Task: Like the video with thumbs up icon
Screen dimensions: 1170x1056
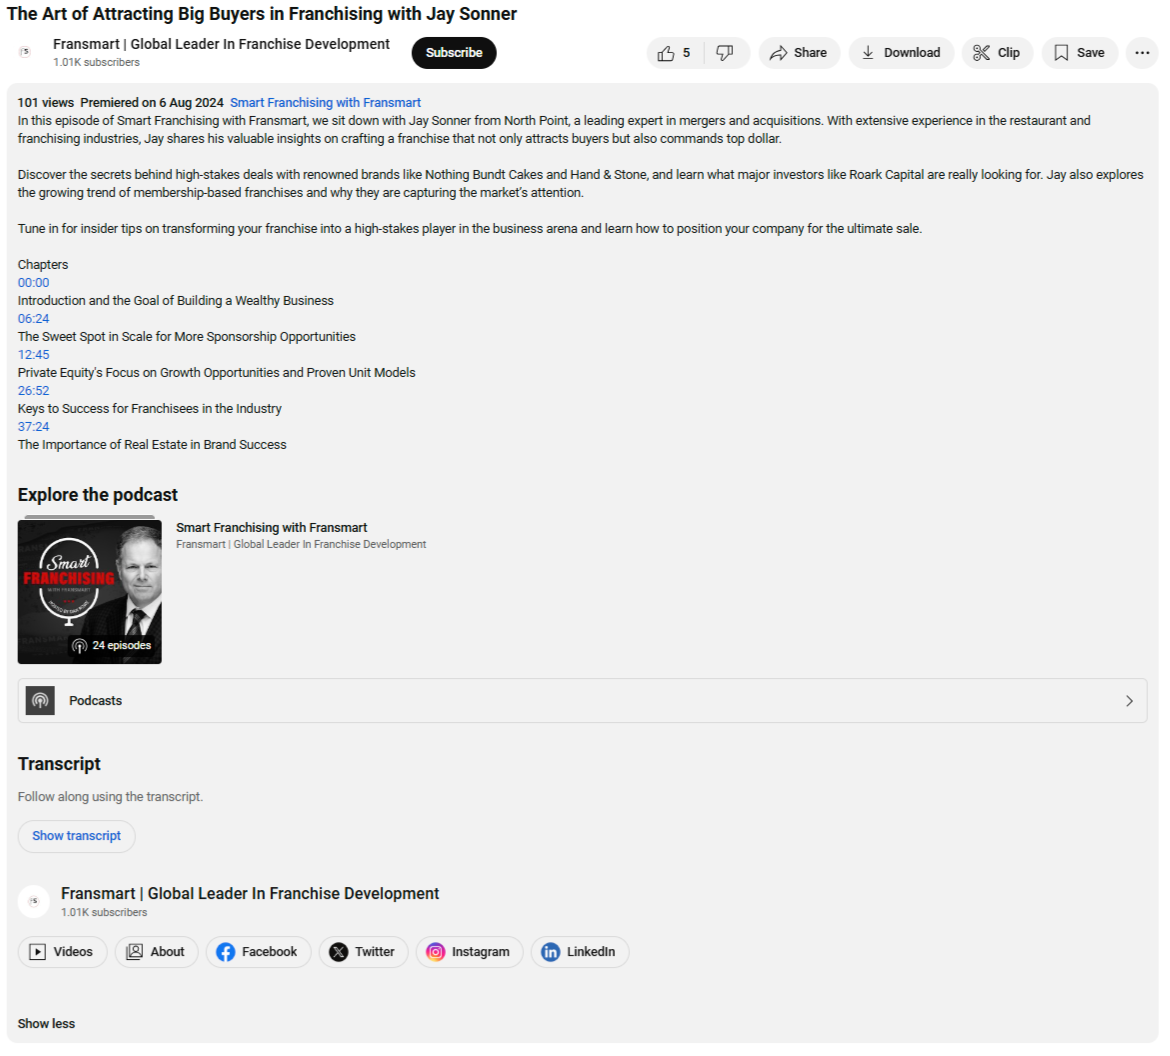Action: coord(674,53)
